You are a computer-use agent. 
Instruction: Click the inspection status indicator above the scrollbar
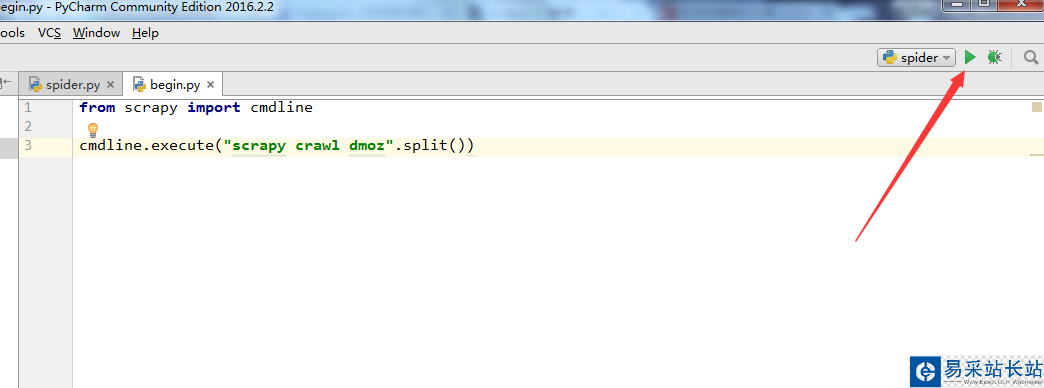coord(1037,107)
